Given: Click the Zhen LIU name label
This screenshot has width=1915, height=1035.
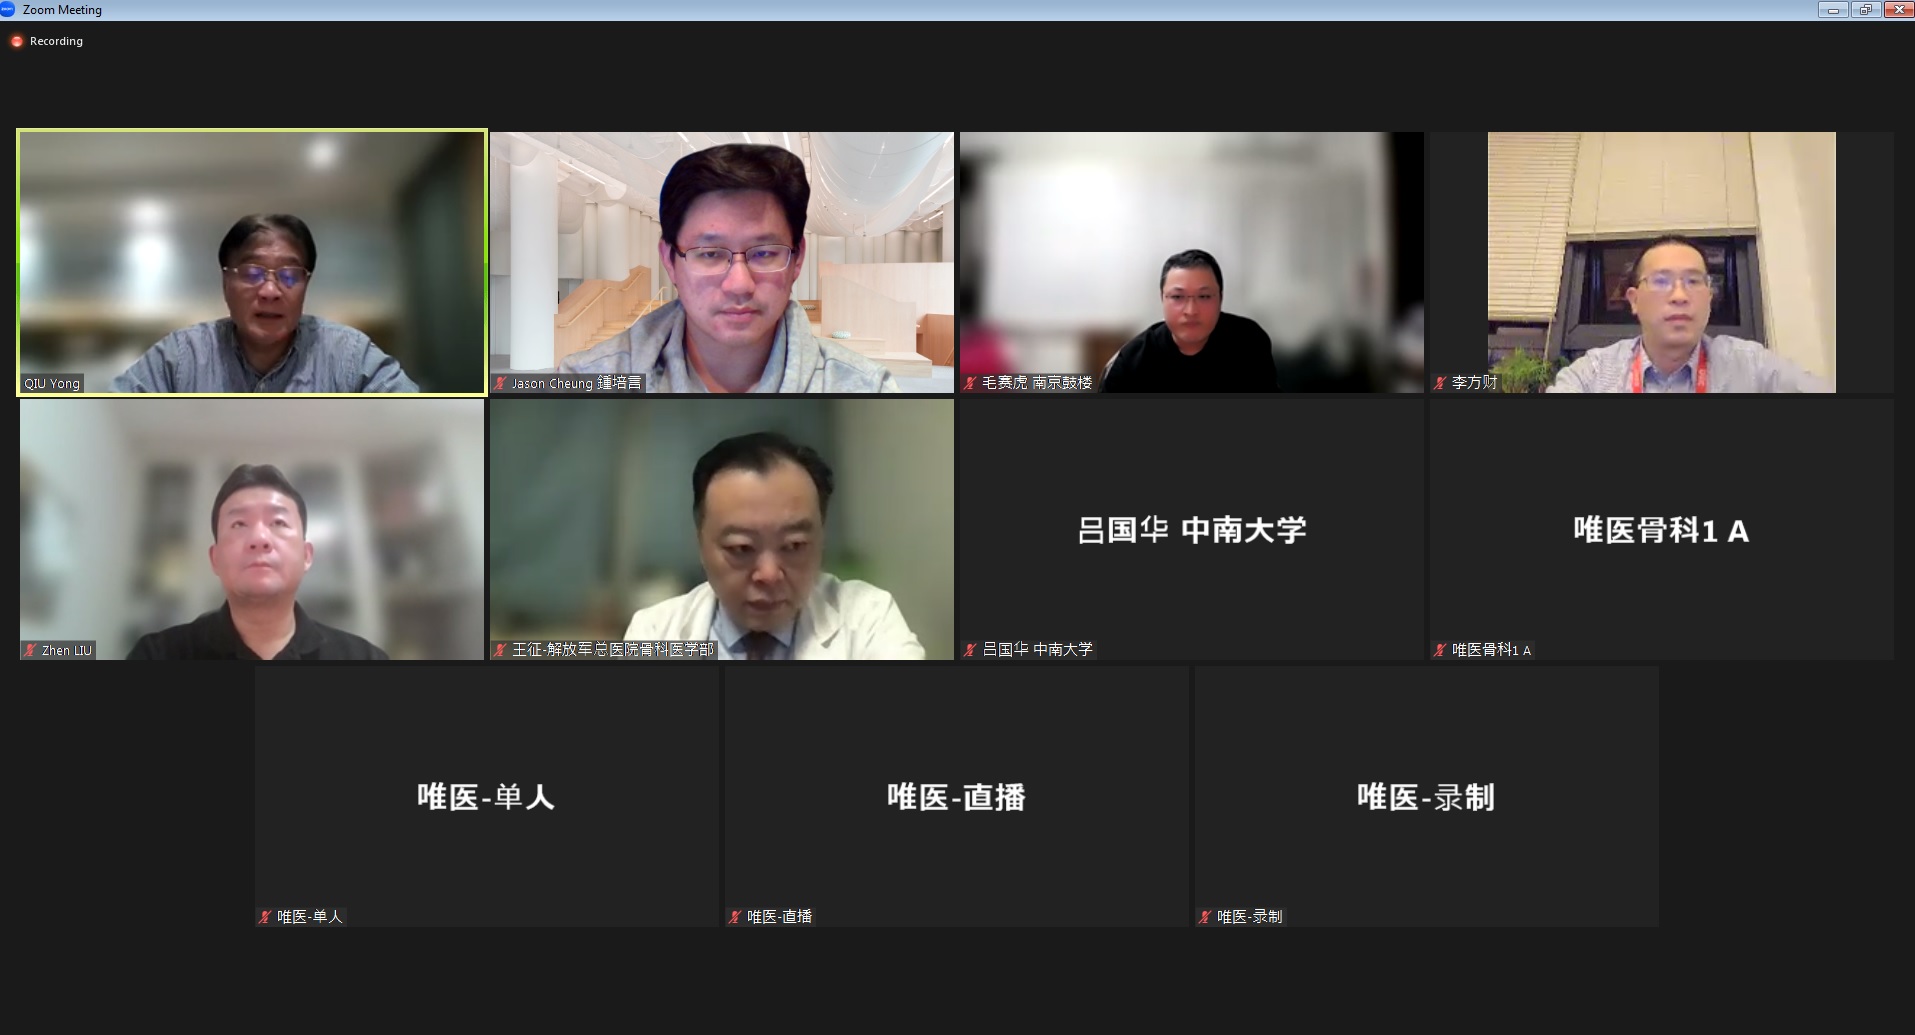Looking at the screenshot, I should [67, 650].
